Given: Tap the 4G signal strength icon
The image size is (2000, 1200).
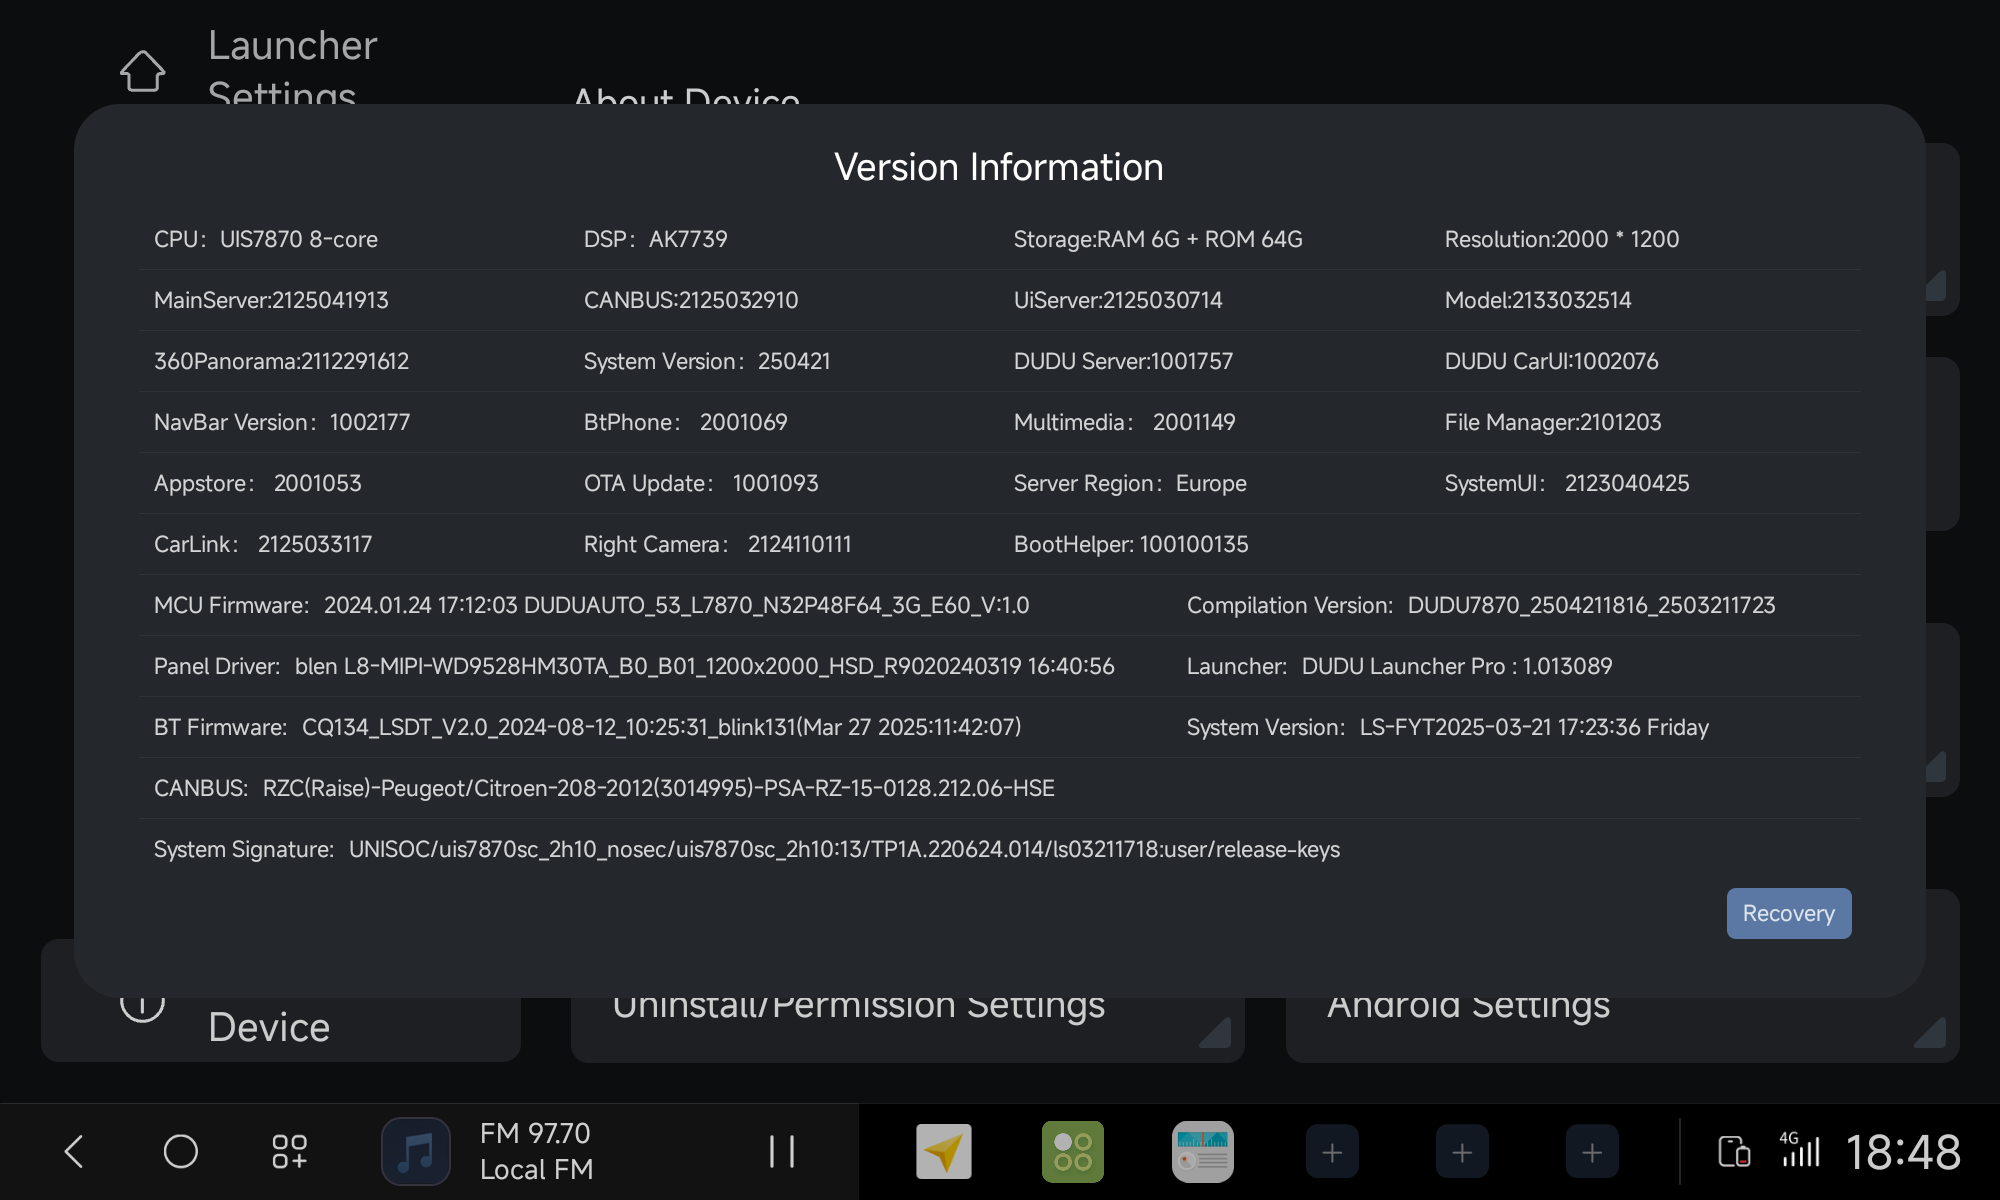Looking at the screenshot, I should [1800, 1150].
